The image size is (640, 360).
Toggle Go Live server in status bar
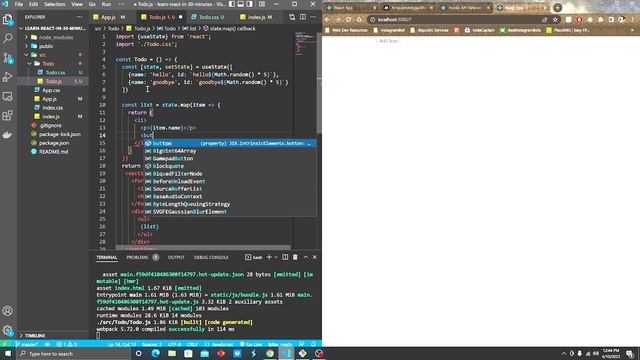click(251, 344)
